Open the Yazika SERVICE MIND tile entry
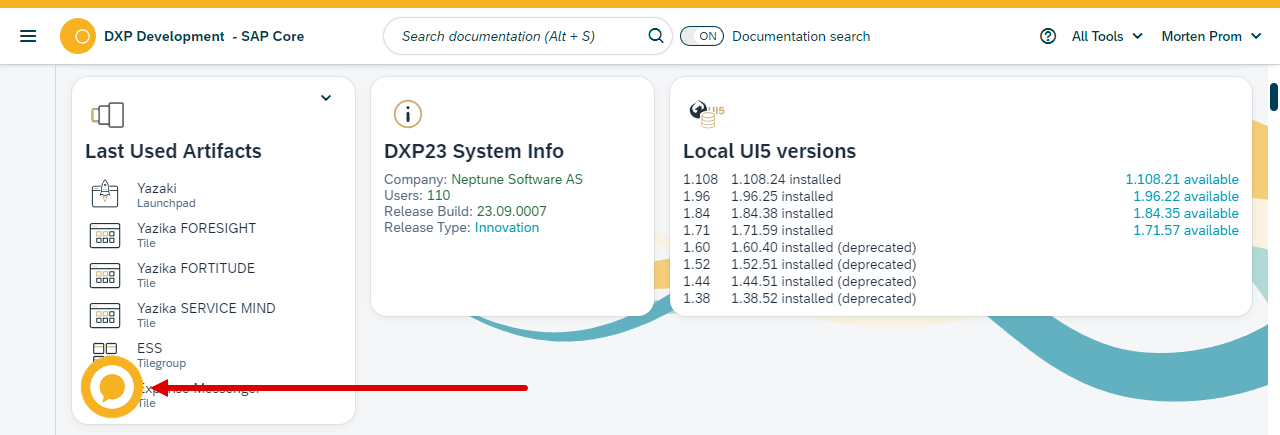The width and height of the screenshot is (1280, 435). pos(212,315)
